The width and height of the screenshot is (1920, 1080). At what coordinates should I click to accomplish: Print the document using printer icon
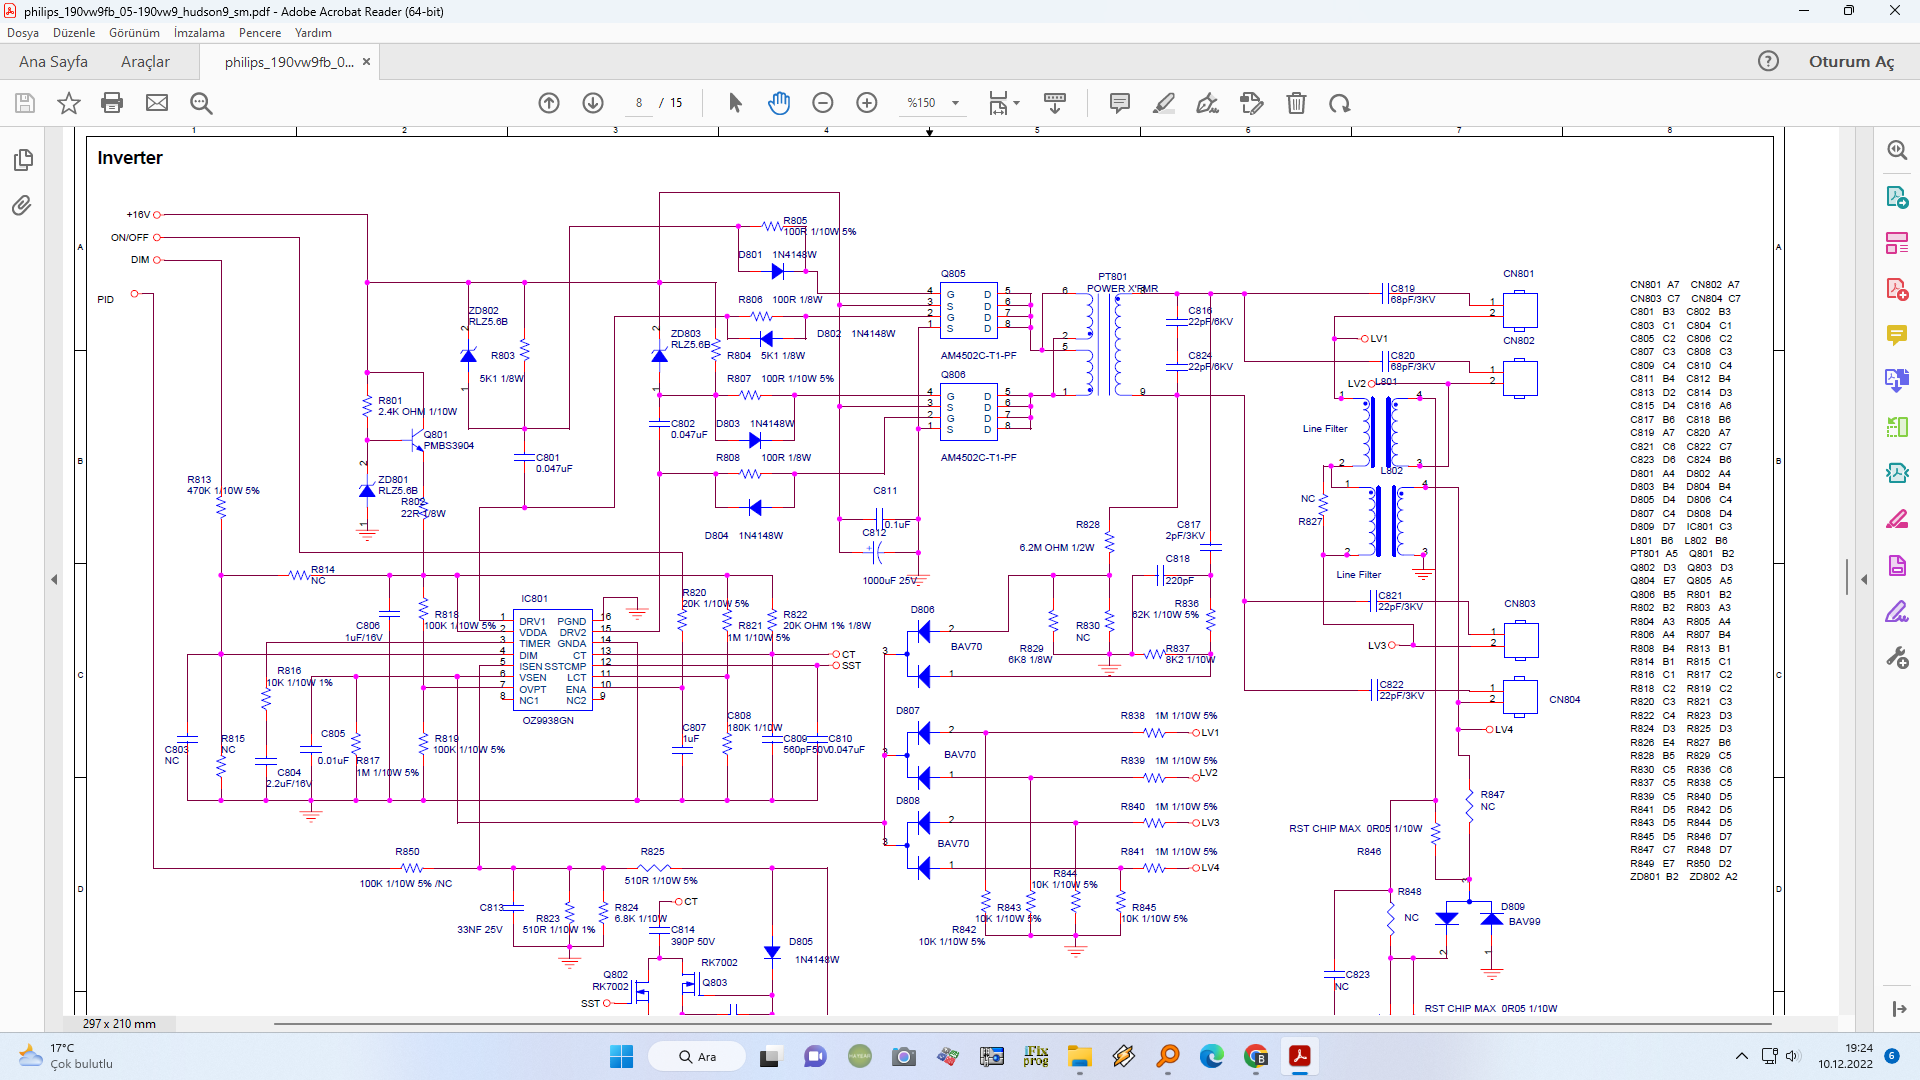pos(112,103)
